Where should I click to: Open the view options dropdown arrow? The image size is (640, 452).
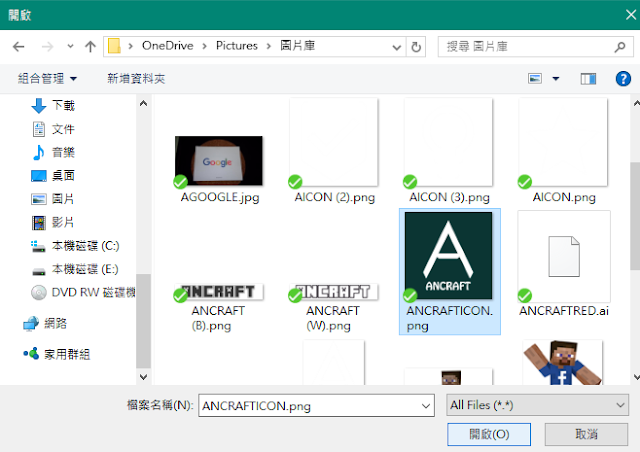click(556, 78)
